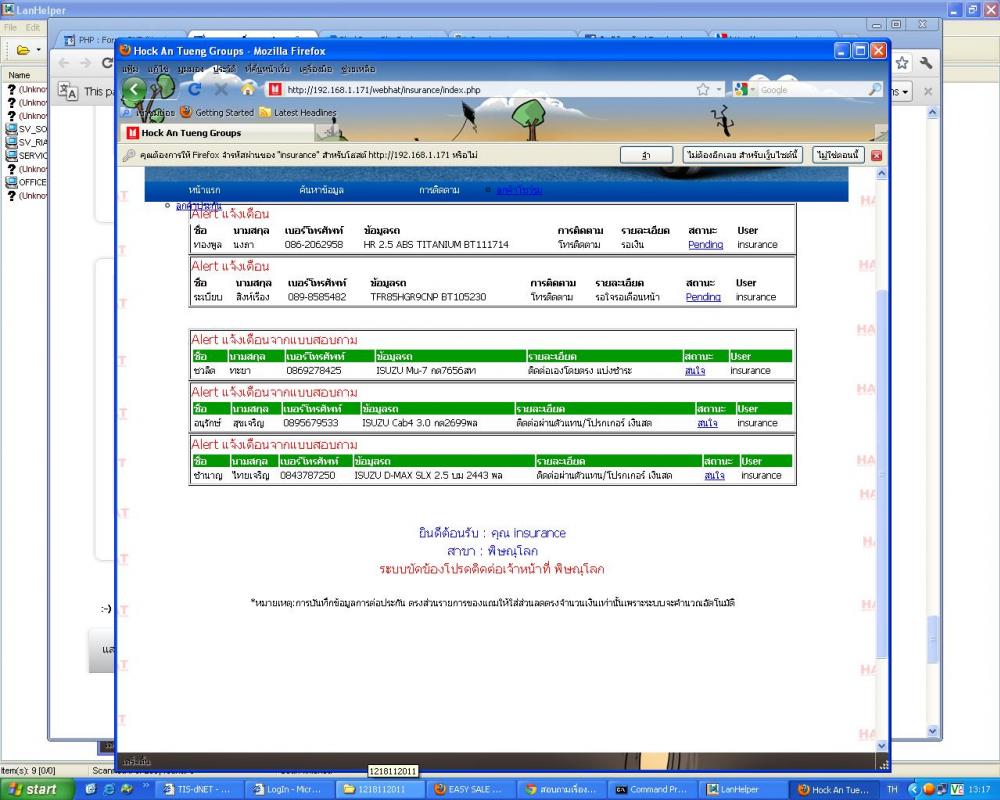The image size is (1000, 800).
Task: Open Pending link for 089-8585482 row
Action: (x=703, y=297)
